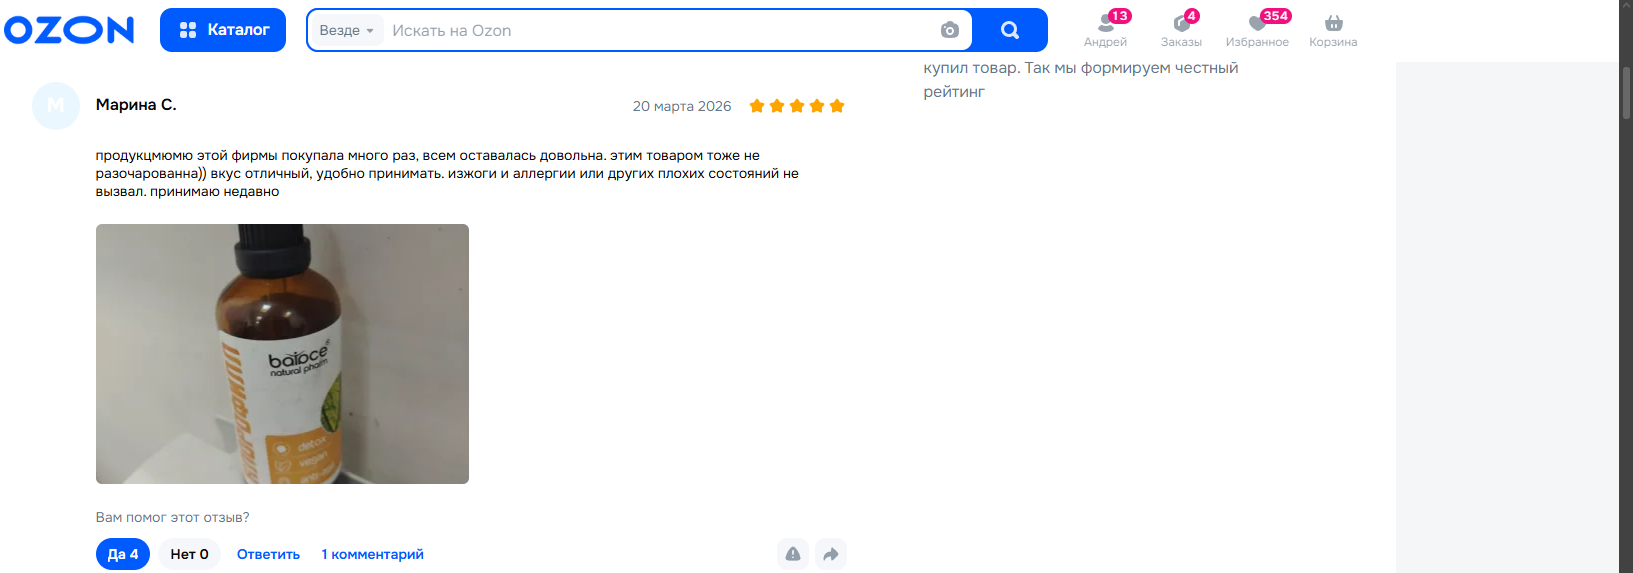Click the page vertical scrollbar
1633x573 pixels.
click(1626, 286)
